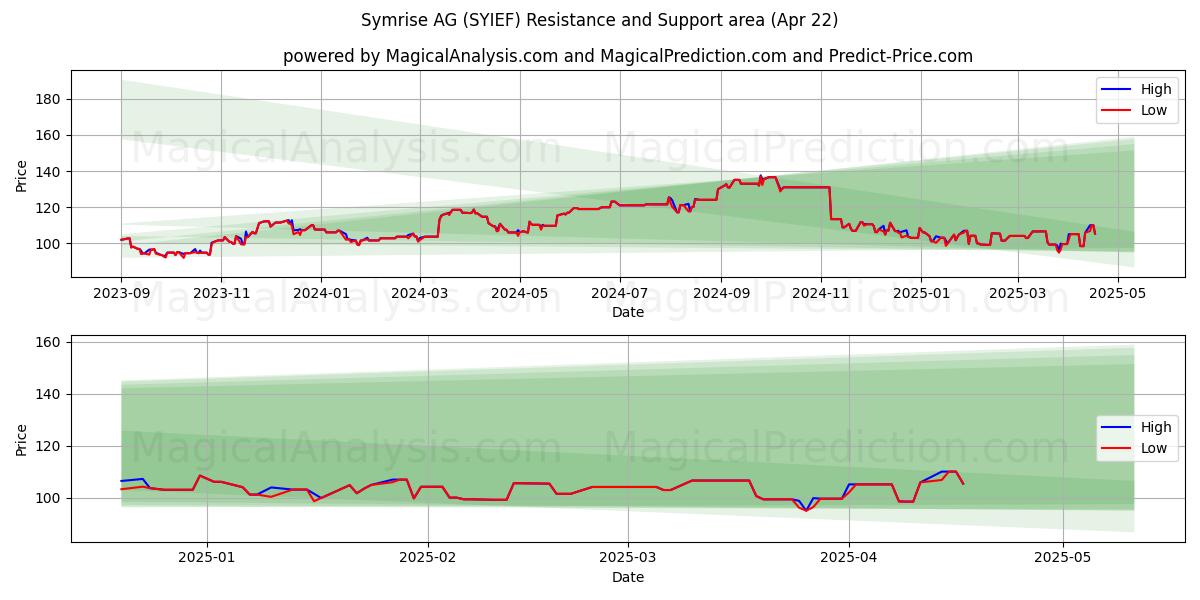
Task: Click the blue High line sample in lower legend
Action: (x=1117, y=428)
